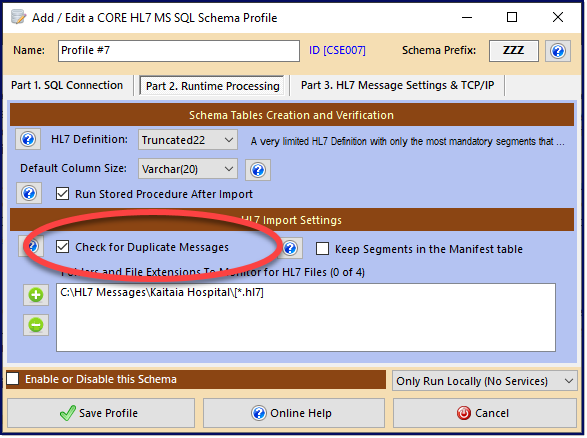Click HL7 Definition description text
The height and width of the screenshot is (438, 587).
407,141
